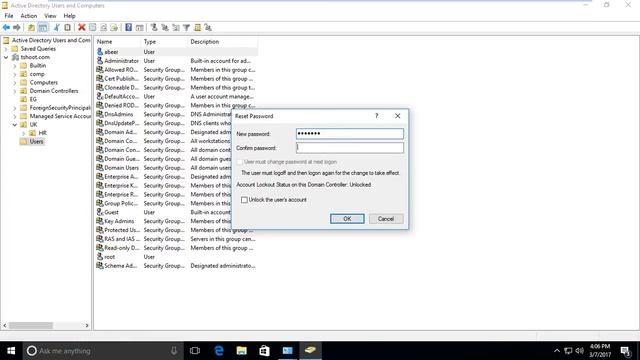This screenshot has width=640, height=360.
Task: Click the User must change password checkbox
Action: point(240,162)
